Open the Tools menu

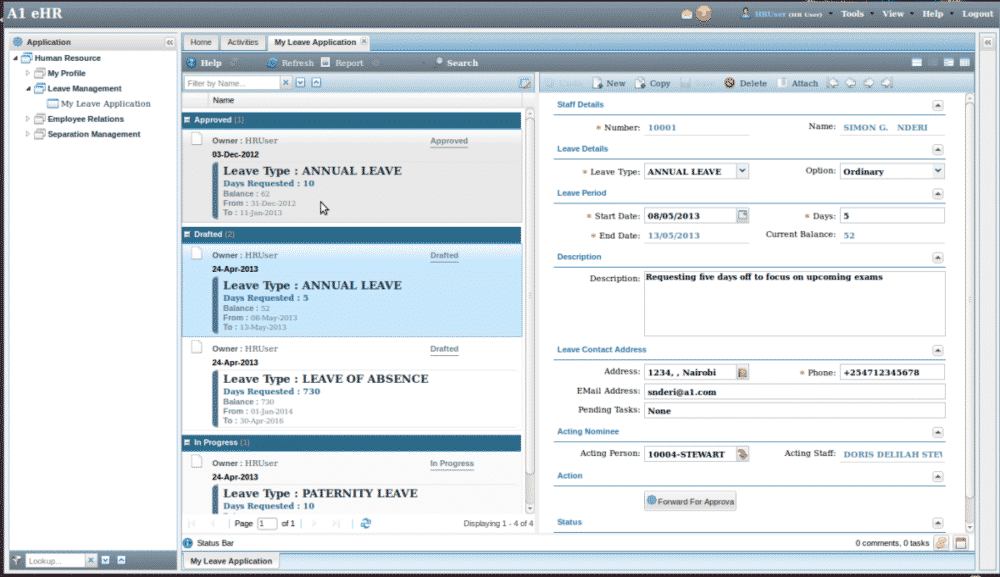tap(852, 14)
